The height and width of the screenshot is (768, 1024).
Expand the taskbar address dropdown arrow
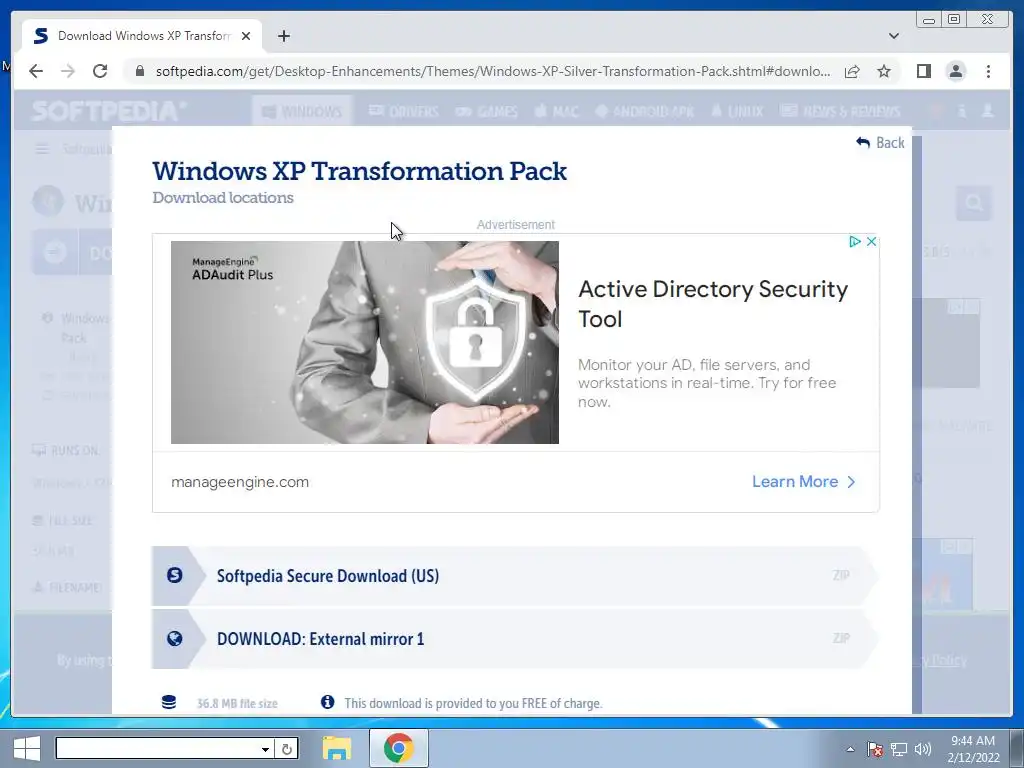click(x=265, y=749)
